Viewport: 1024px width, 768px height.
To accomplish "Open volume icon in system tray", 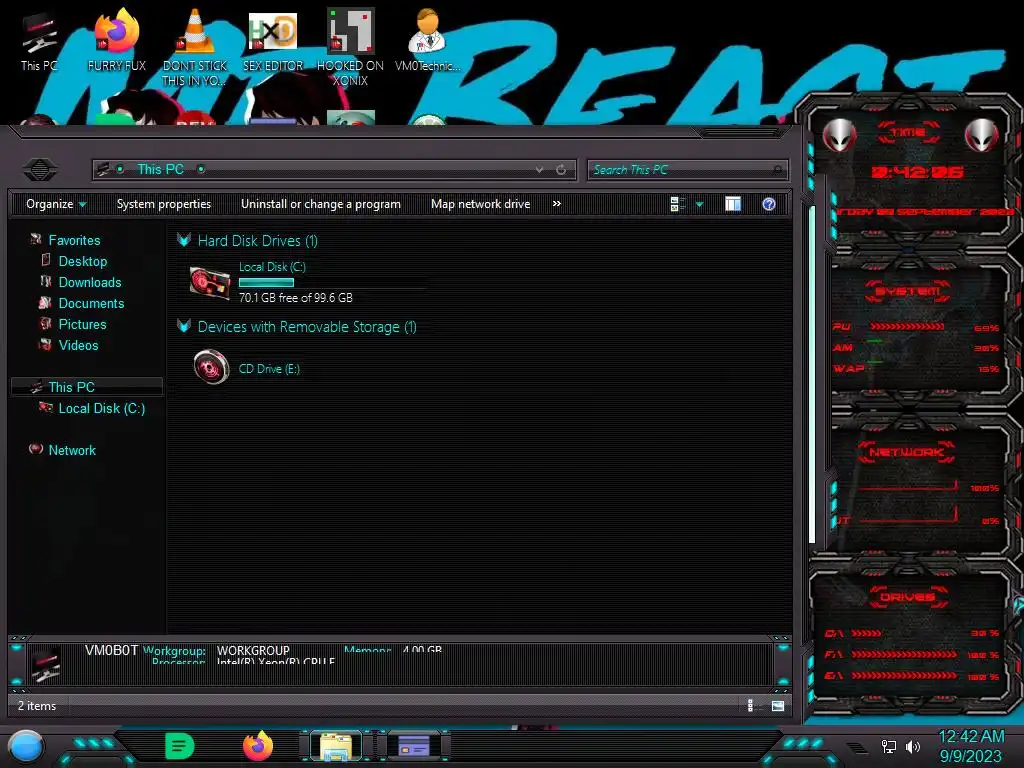I will point(913,746).
